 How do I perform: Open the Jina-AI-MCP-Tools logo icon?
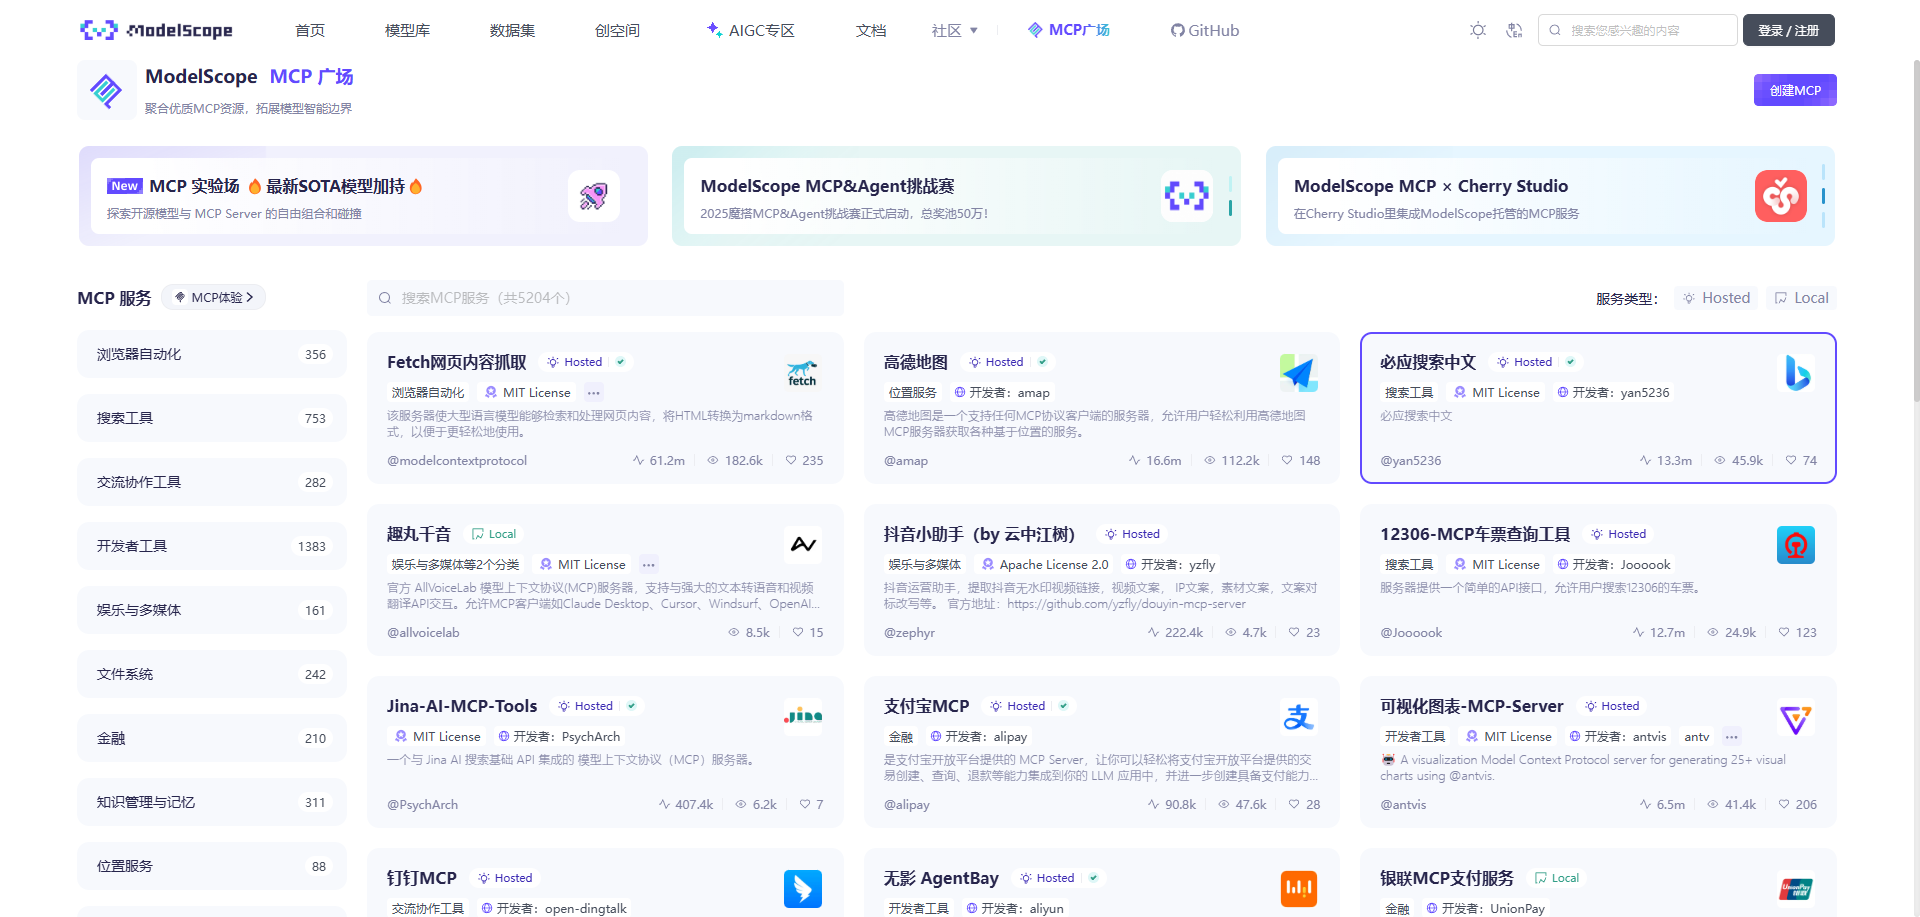pos(802,717)
